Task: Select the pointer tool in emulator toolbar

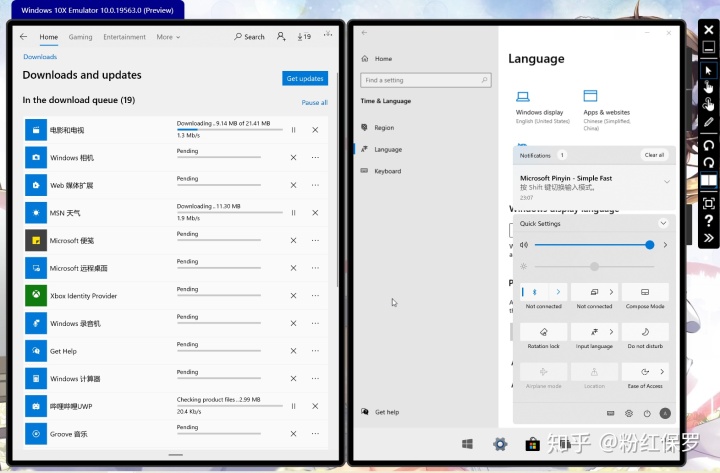Action: pyautogui.click(x=708, y=70)
